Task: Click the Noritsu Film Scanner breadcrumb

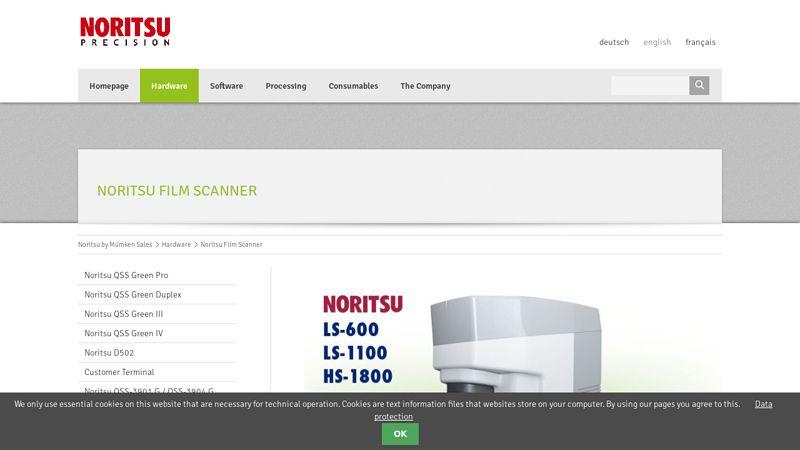Action: click(231, 244)
